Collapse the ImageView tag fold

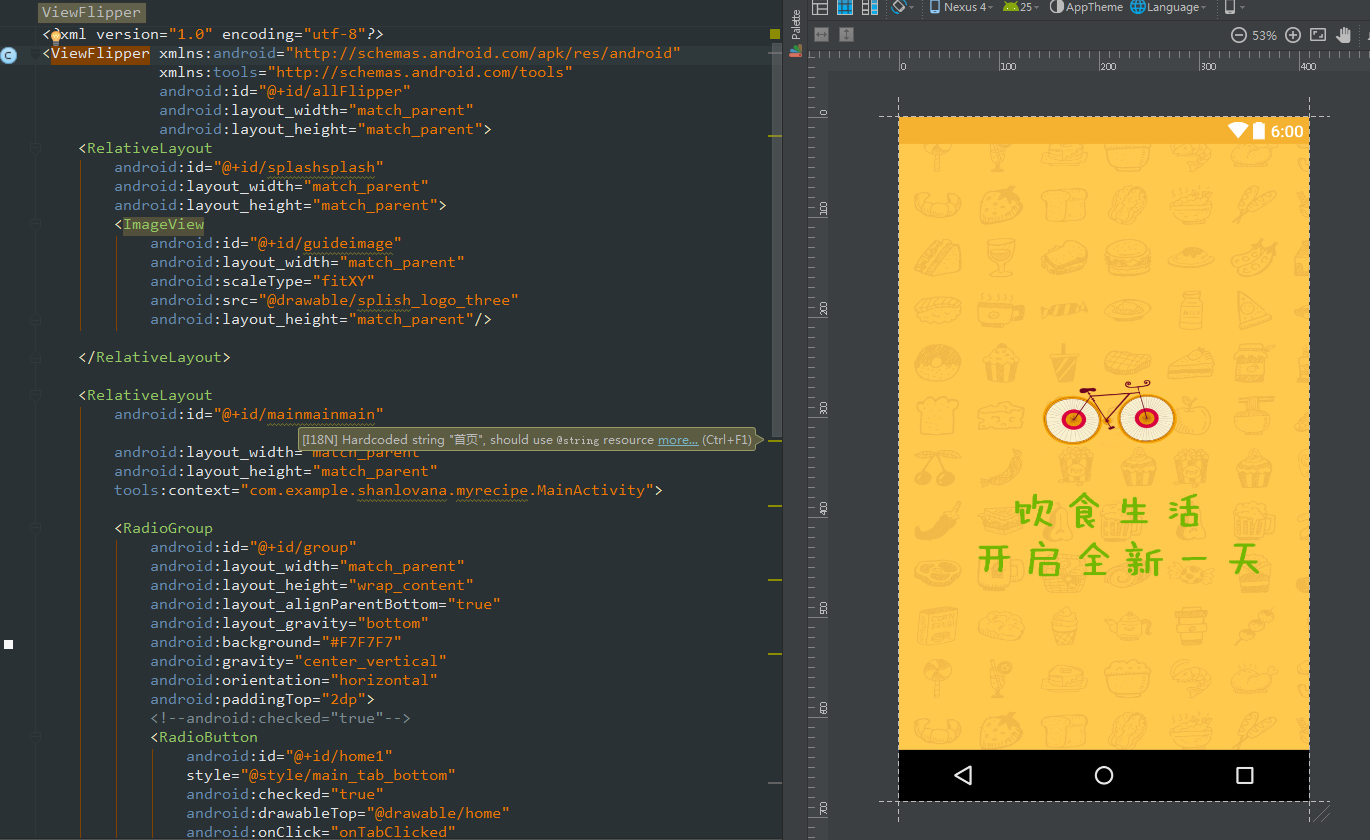coord(37,225)
